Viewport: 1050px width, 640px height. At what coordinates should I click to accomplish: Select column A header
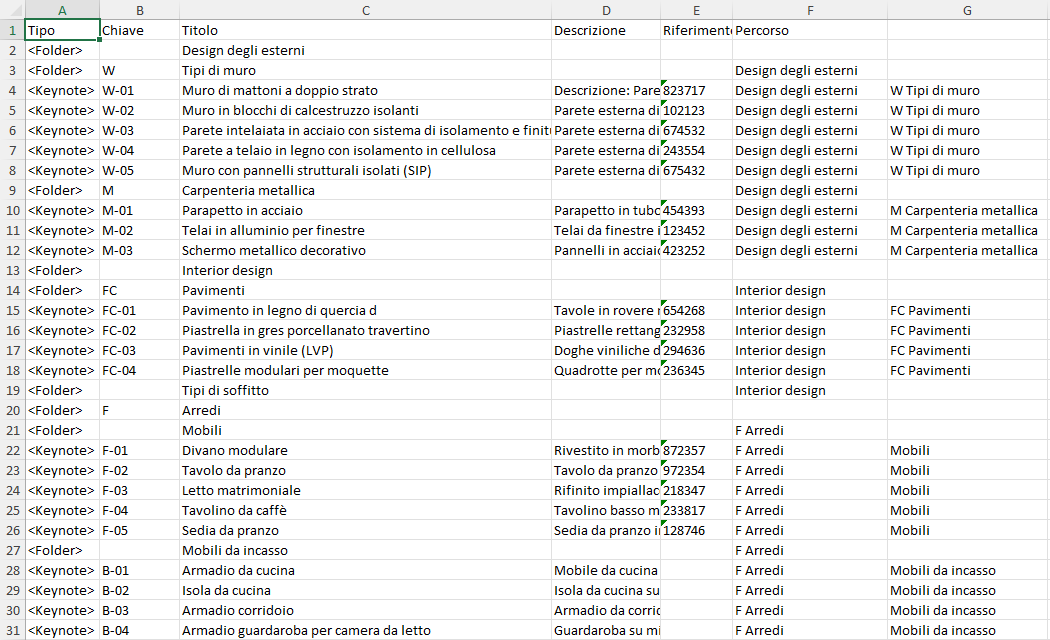pos(62,10)
